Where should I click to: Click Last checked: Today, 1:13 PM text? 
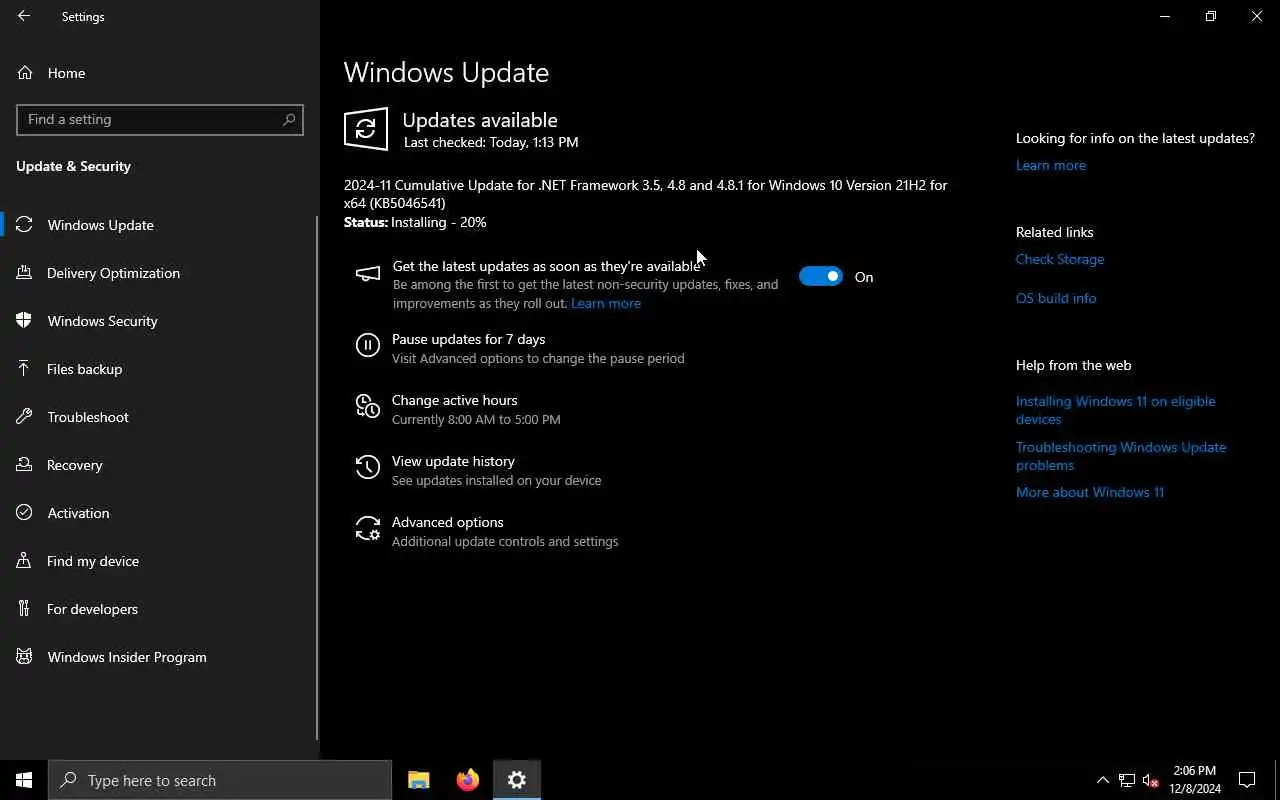coord(491,142)
